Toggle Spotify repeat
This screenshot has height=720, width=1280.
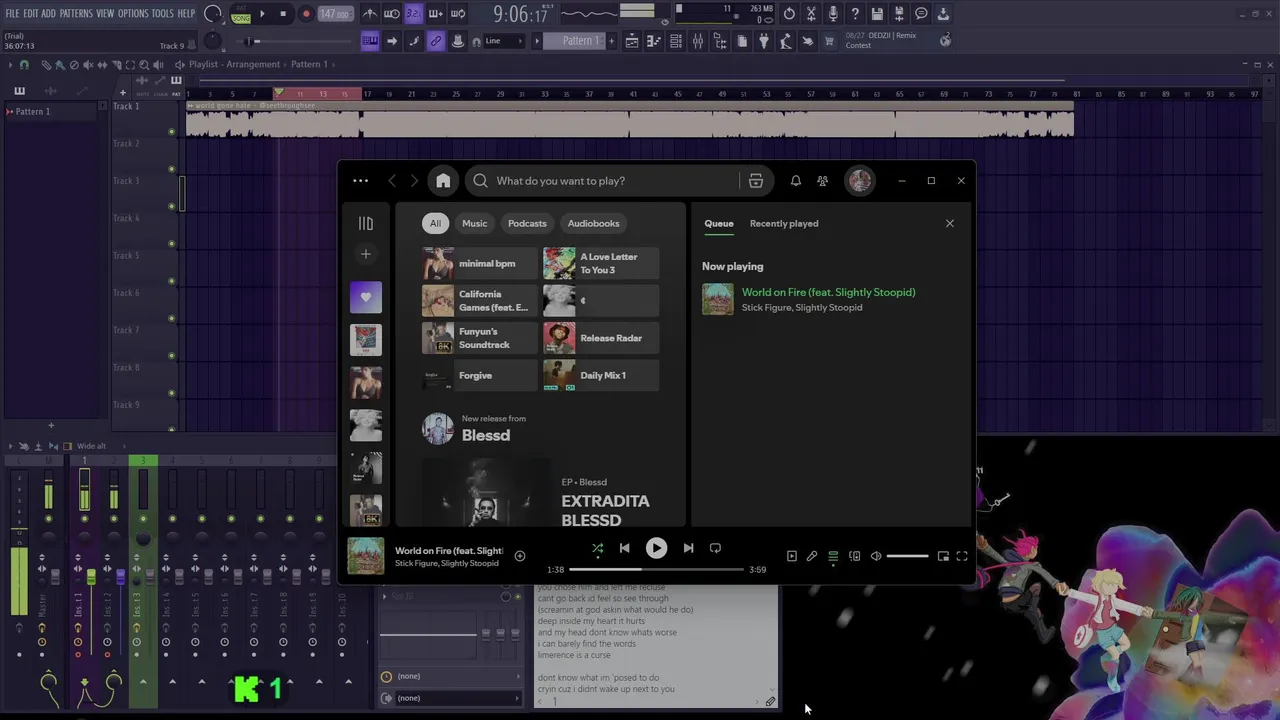point(715,548)
